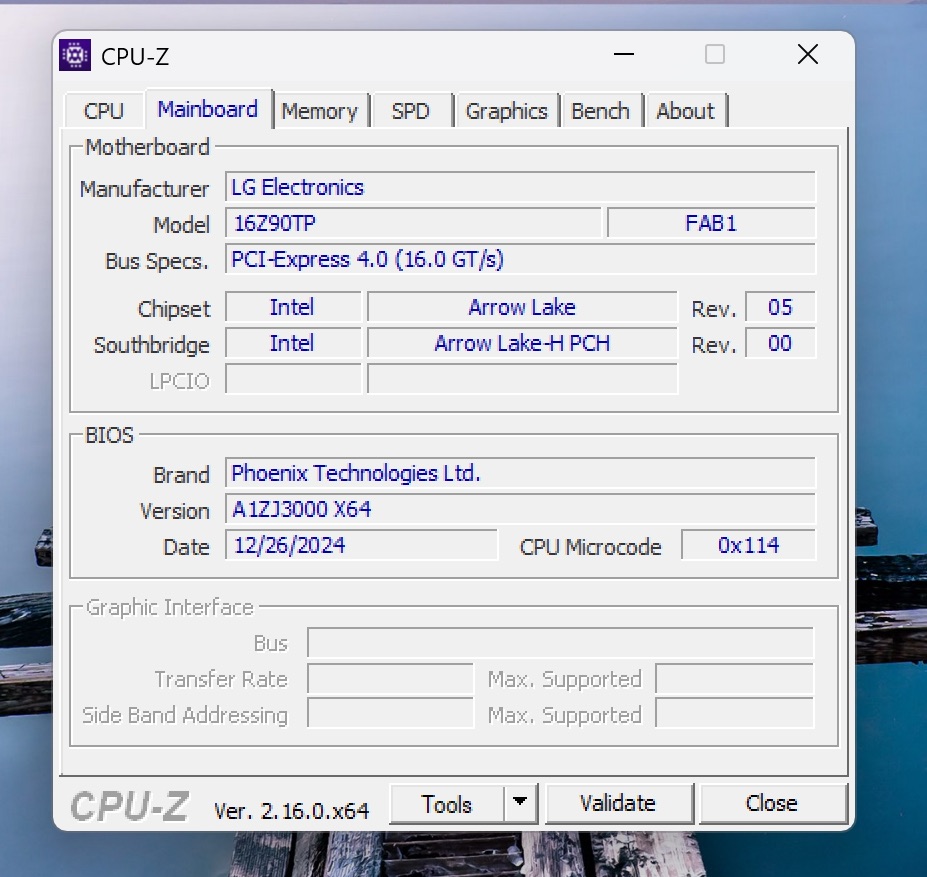Switch to the CPU tab
The height and width of the screenshot is (877, 927).
coord(103,111)
